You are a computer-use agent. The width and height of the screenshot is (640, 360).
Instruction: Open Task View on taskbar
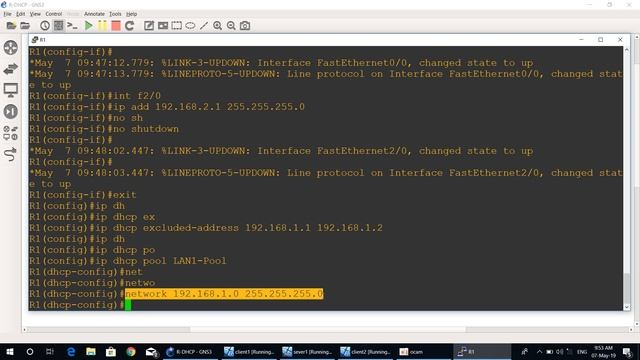point(50,351)
